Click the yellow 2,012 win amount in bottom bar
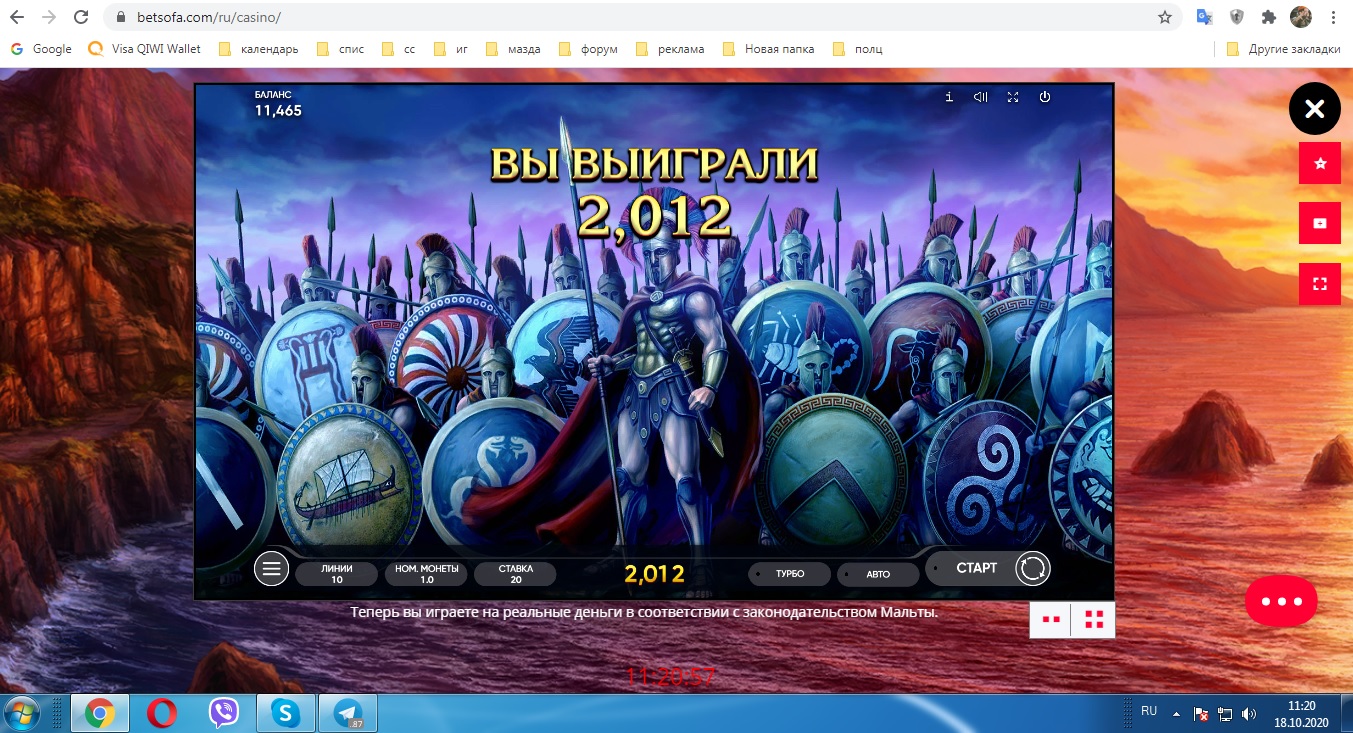 (x=654, y=574)
